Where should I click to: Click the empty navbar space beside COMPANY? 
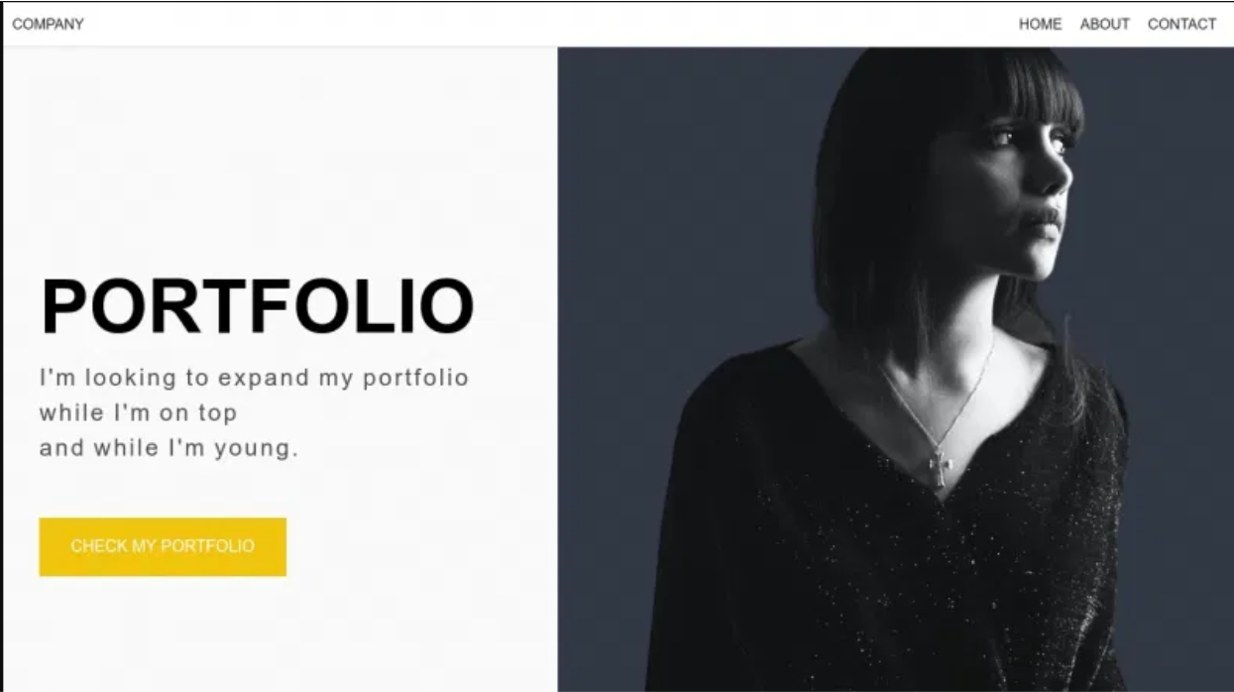(x=550, y=24)
